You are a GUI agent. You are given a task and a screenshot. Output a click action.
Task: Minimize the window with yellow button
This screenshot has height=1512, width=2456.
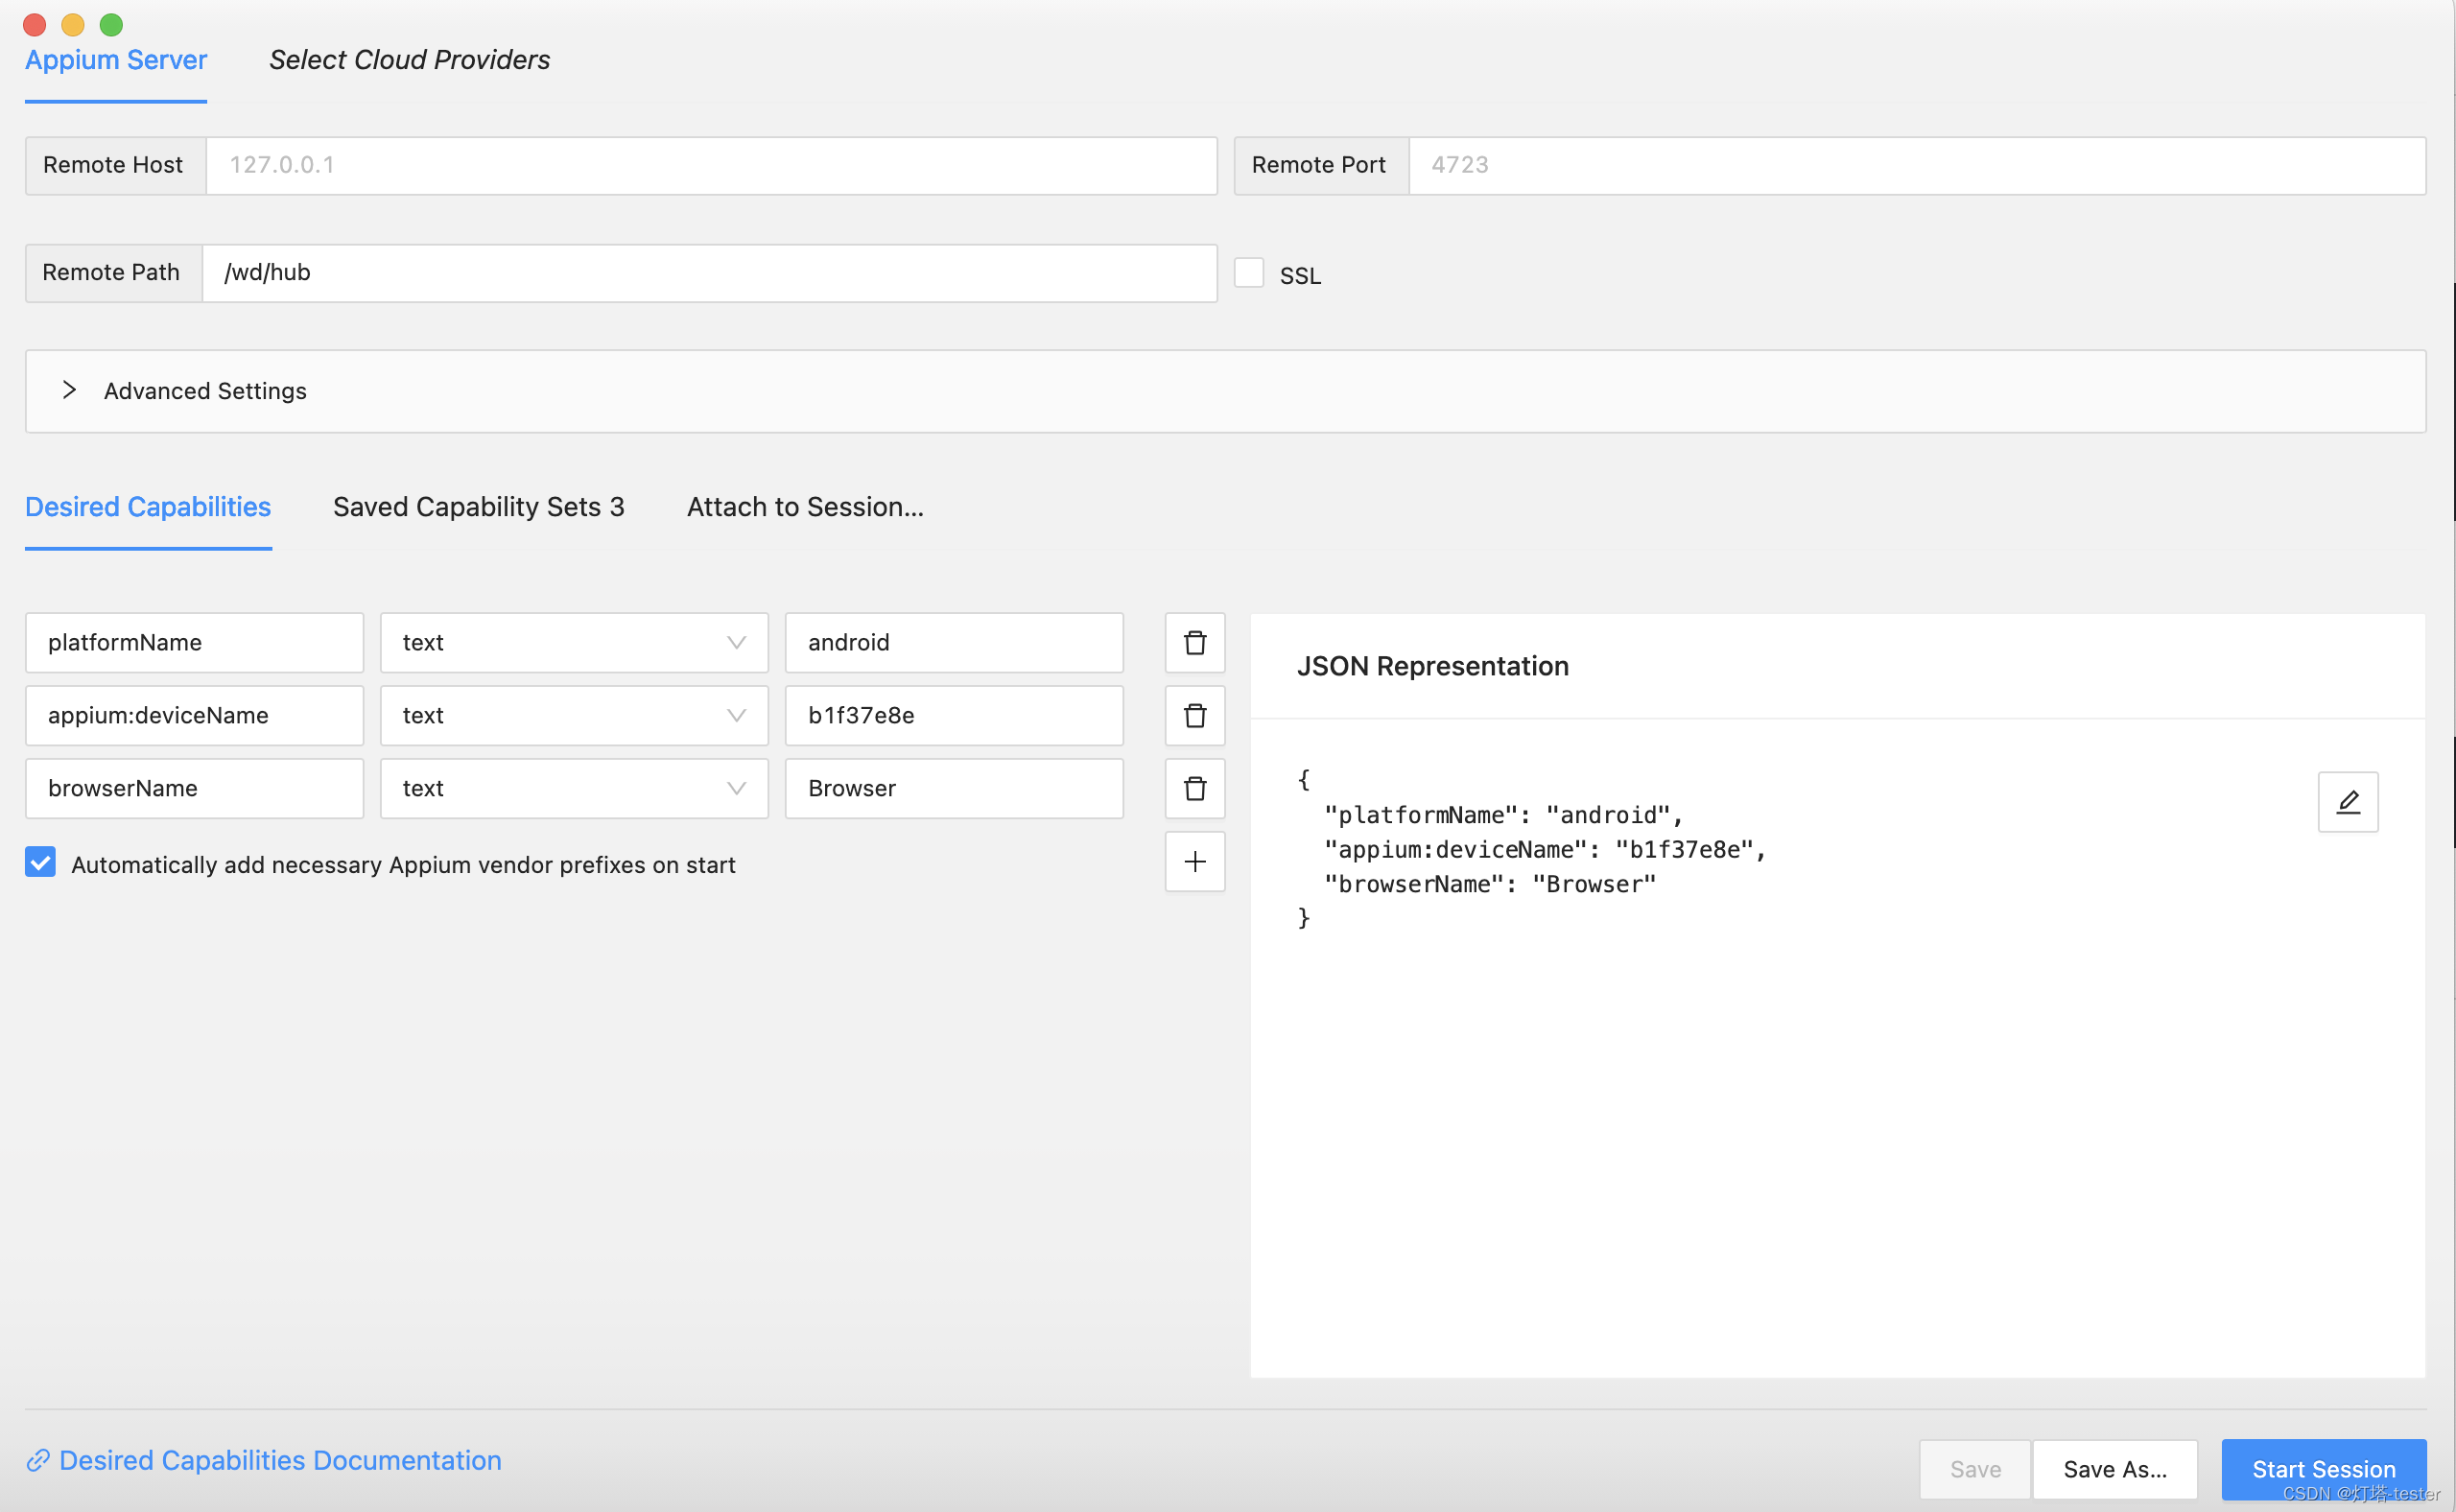pyautogui.click(x=73, y=24)
